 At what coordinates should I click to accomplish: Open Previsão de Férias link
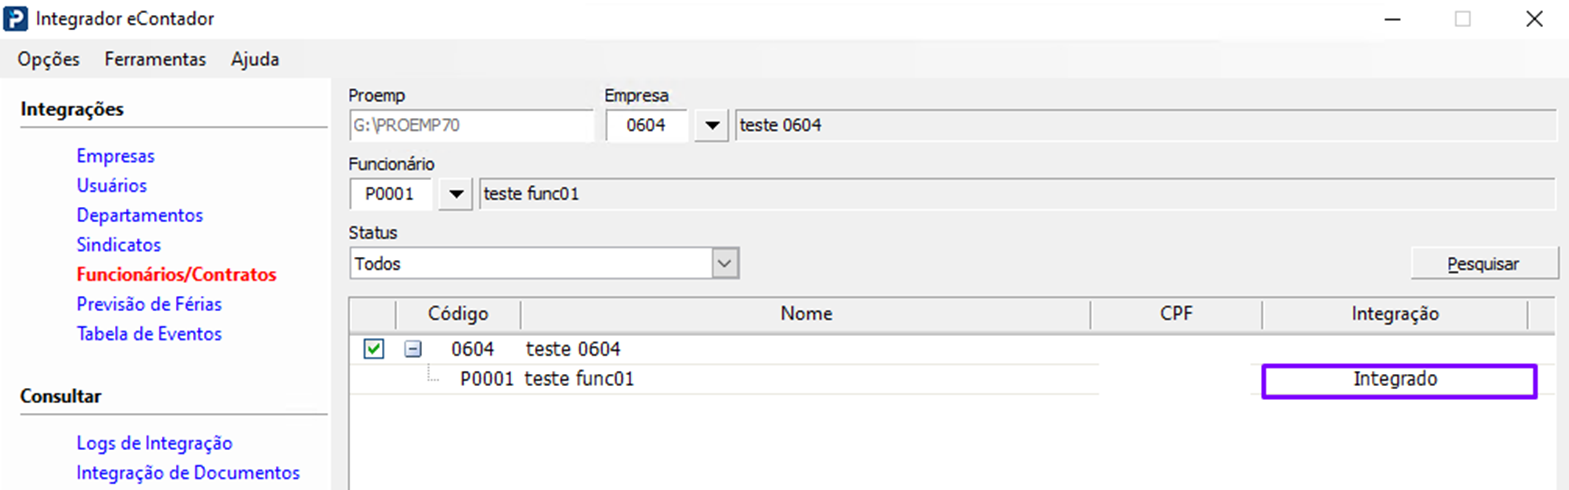click(149, 304)
